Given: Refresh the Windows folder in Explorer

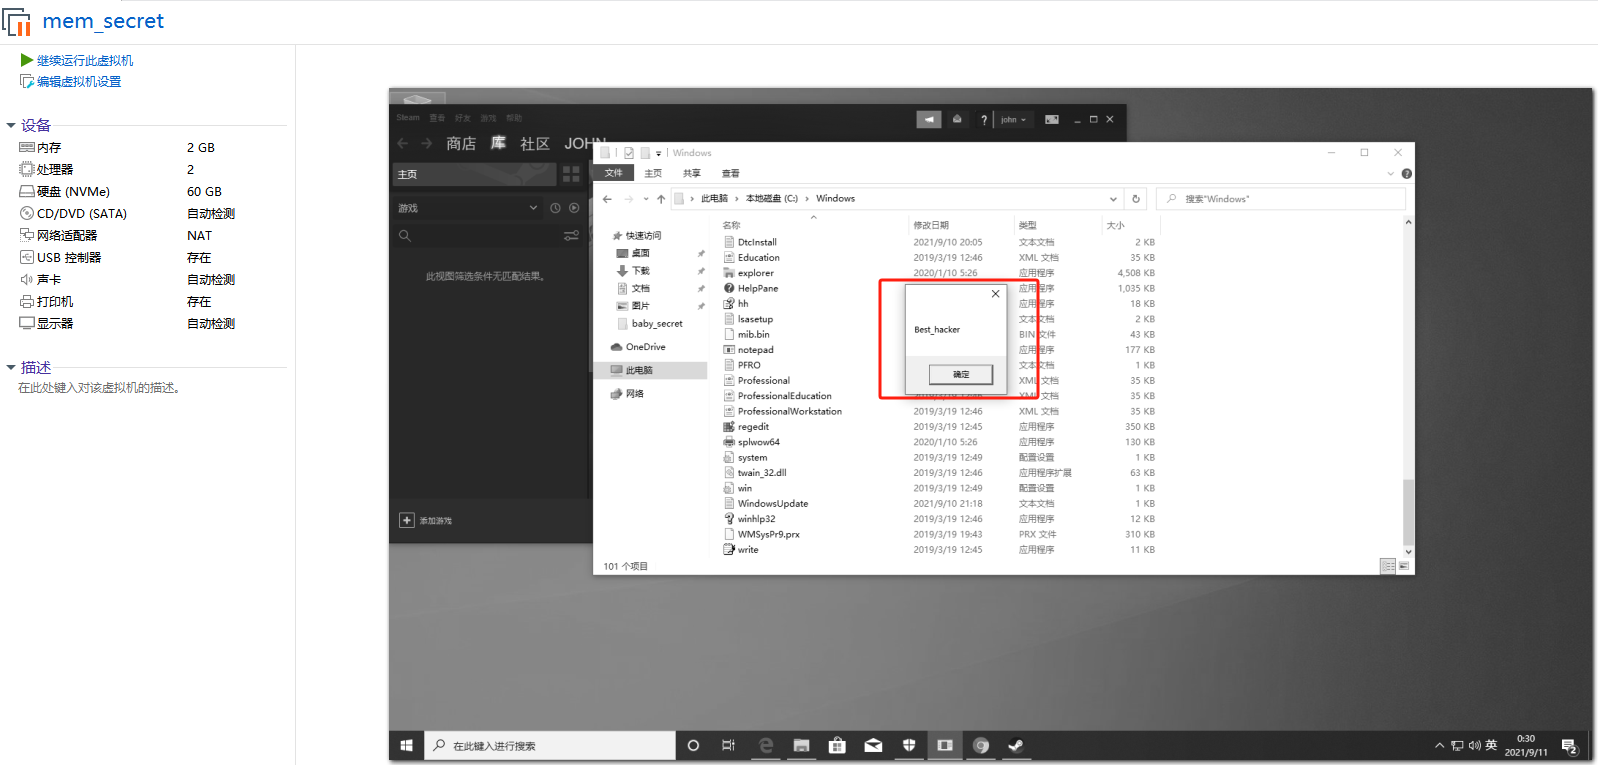Looking at the screenshot, I should pos(1136,199).
